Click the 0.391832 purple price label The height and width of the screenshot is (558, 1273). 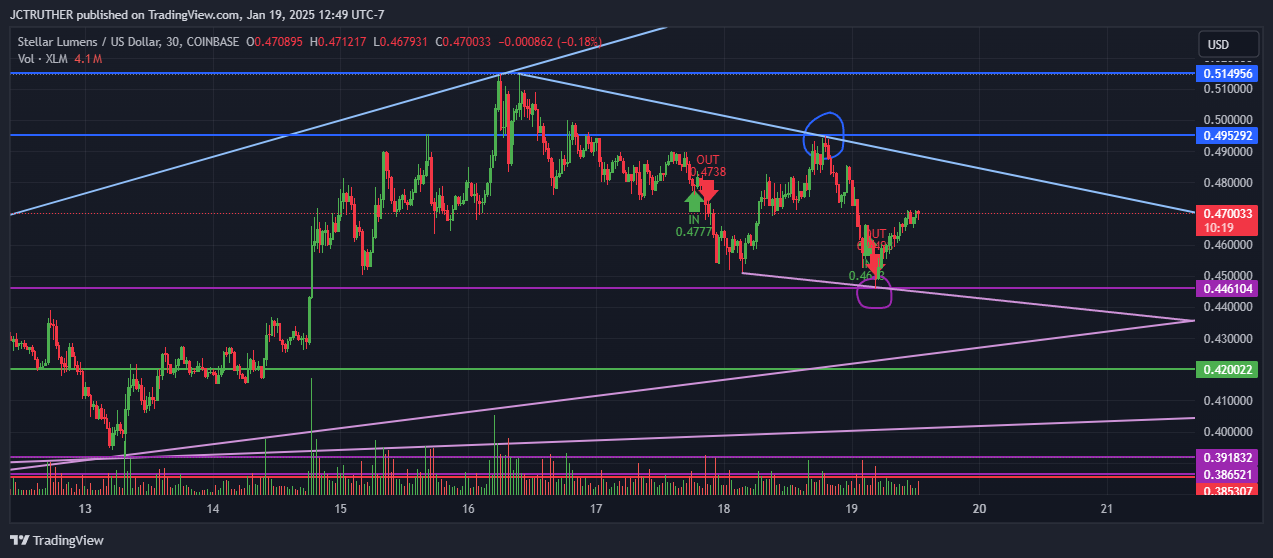1229,457
